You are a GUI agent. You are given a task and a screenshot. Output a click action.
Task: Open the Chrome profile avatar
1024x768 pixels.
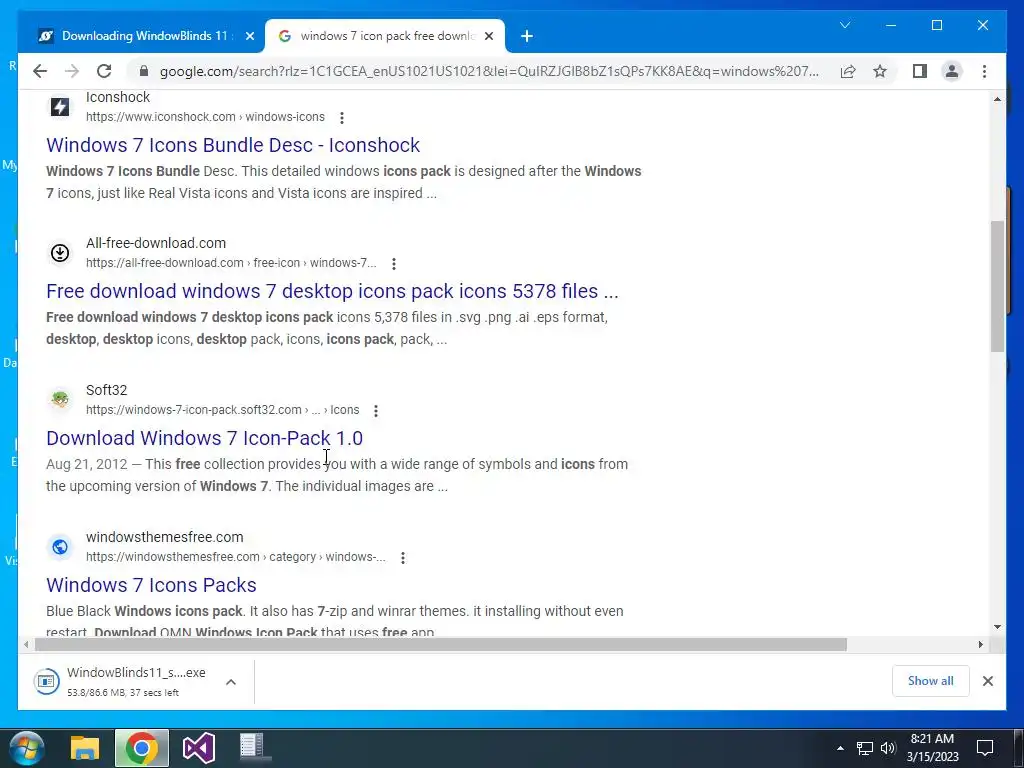[x=952, y=71]
